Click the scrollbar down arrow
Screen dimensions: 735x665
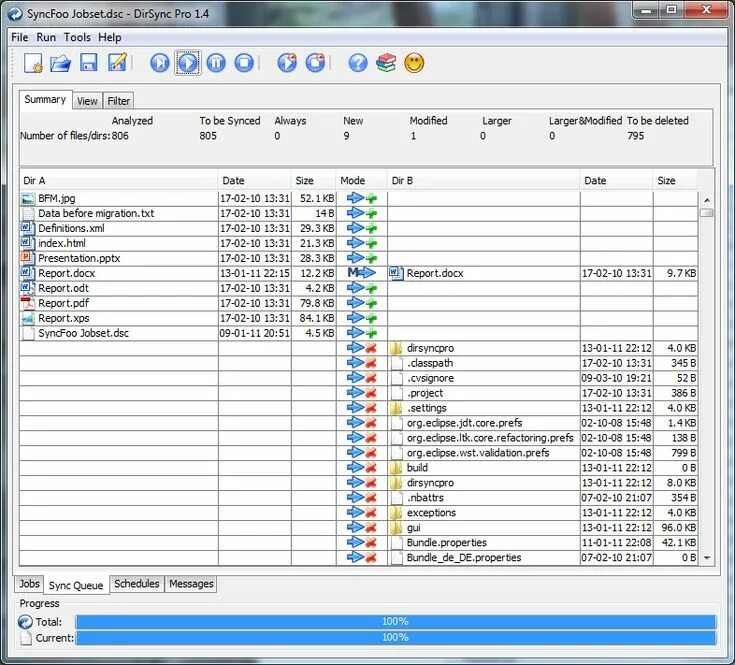click(x=707, y=558)
